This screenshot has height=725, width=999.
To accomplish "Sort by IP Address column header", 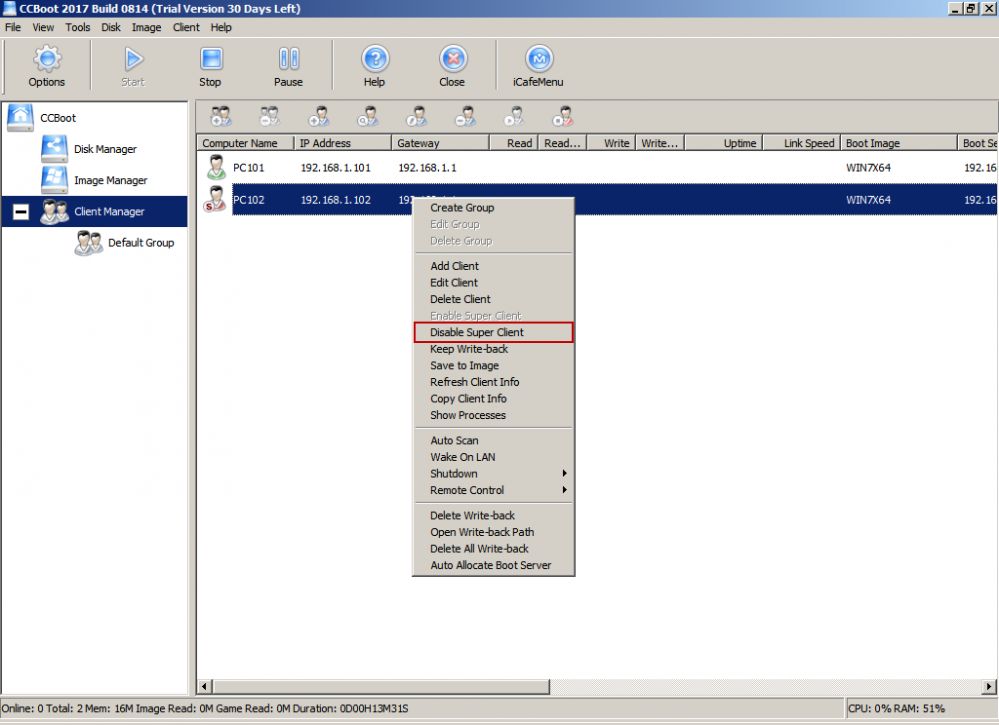I will click(x=343, y=143).
